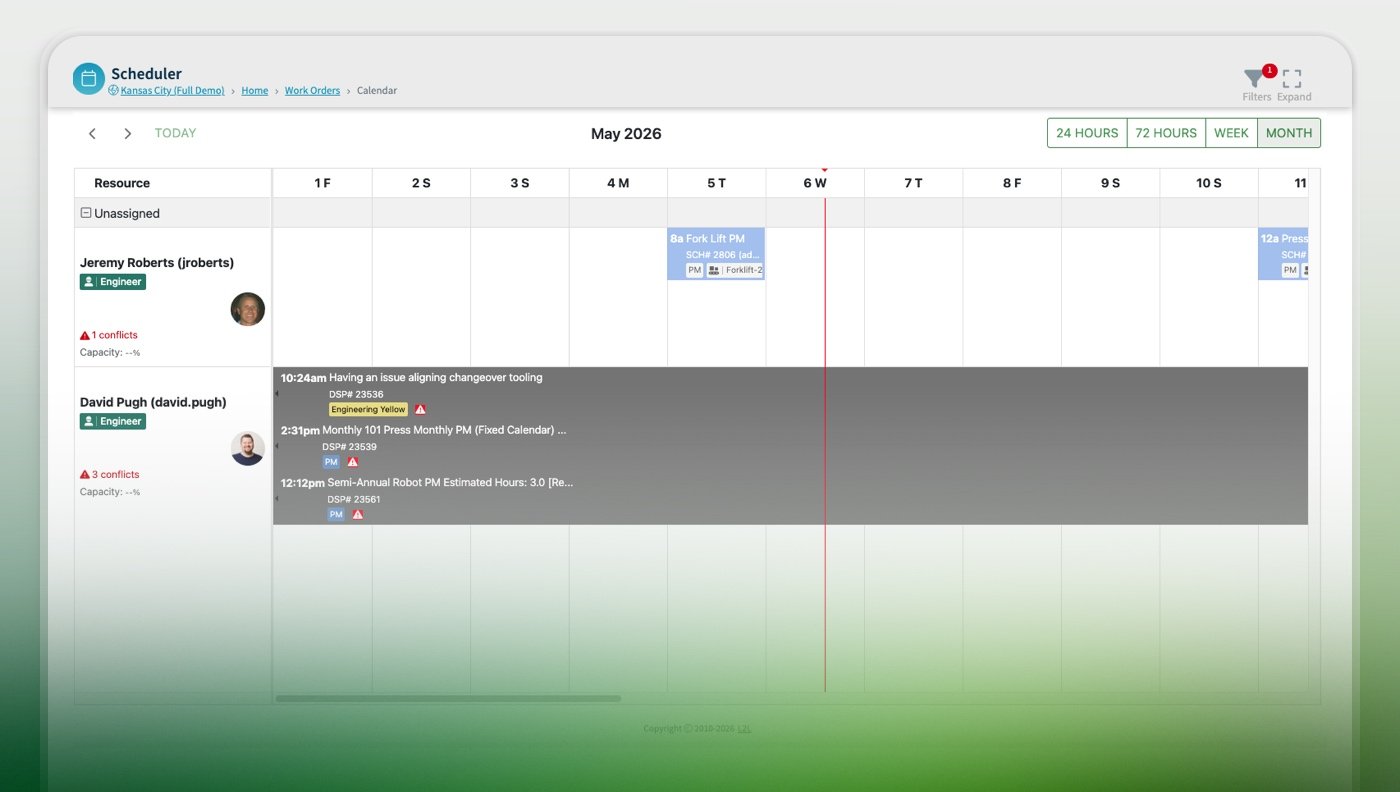Click David Pugh's Engineer badge

[113, 421]
